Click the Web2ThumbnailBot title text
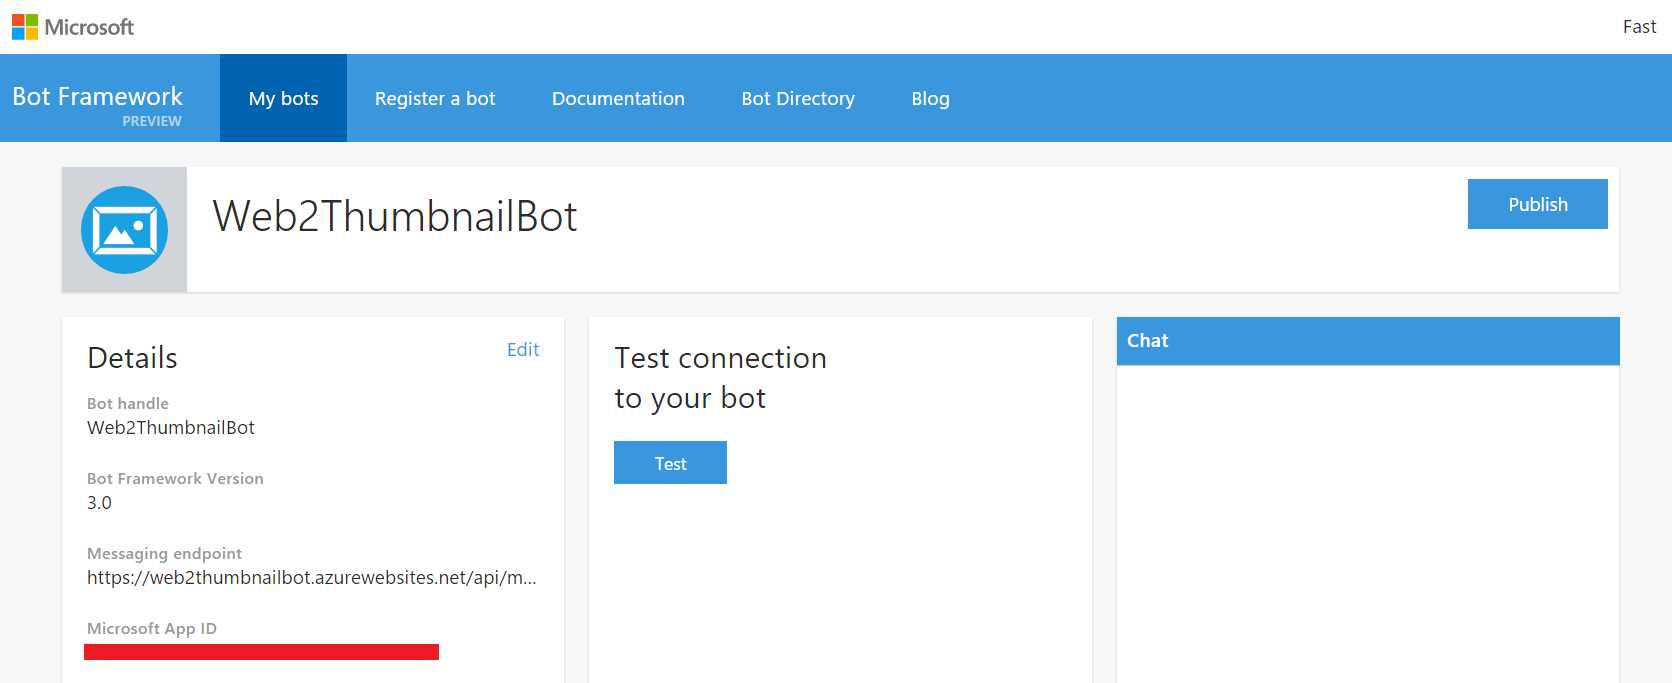Screen dimensions: 1672x683 point(394,217)
